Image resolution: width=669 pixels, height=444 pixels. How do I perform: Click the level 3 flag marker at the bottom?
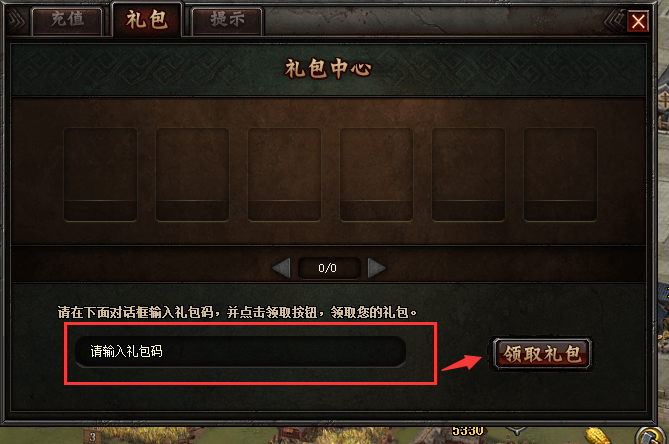(x=93, y=437)
